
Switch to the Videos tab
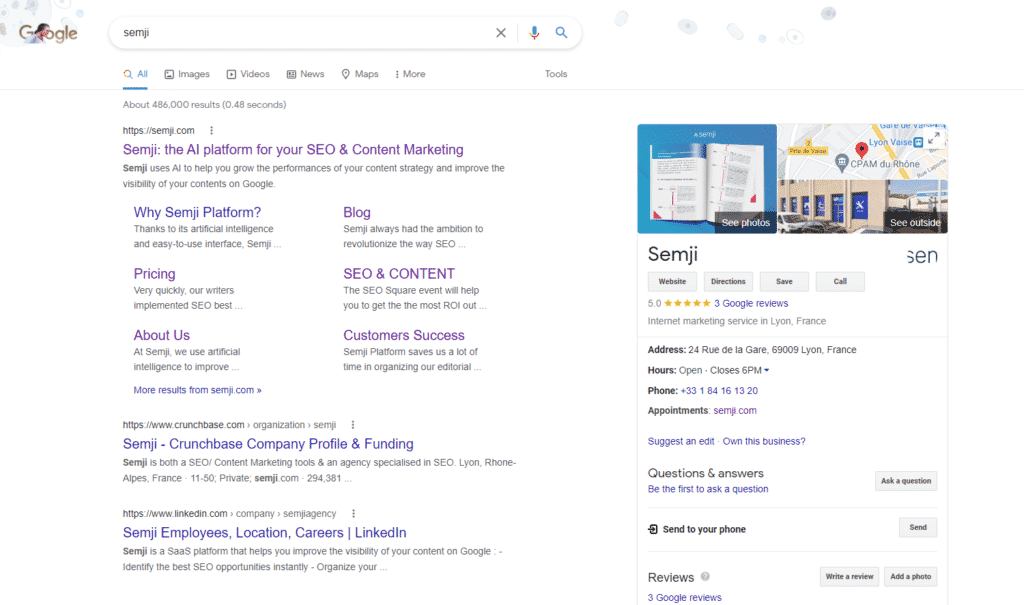click(x=248, y=74)
